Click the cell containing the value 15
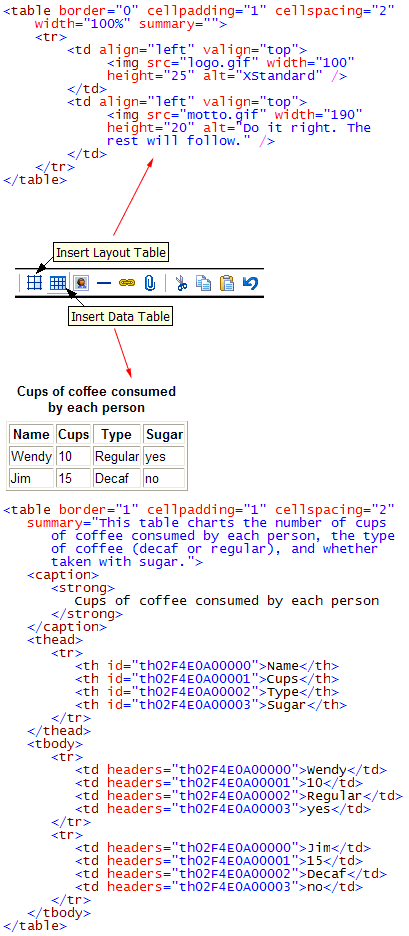The width and height of the screenshot is (409, 936). click(73, 479)
